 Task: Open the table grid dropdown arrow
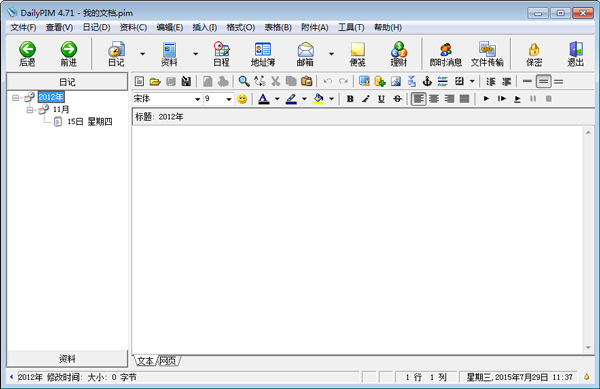coord(472,81)
